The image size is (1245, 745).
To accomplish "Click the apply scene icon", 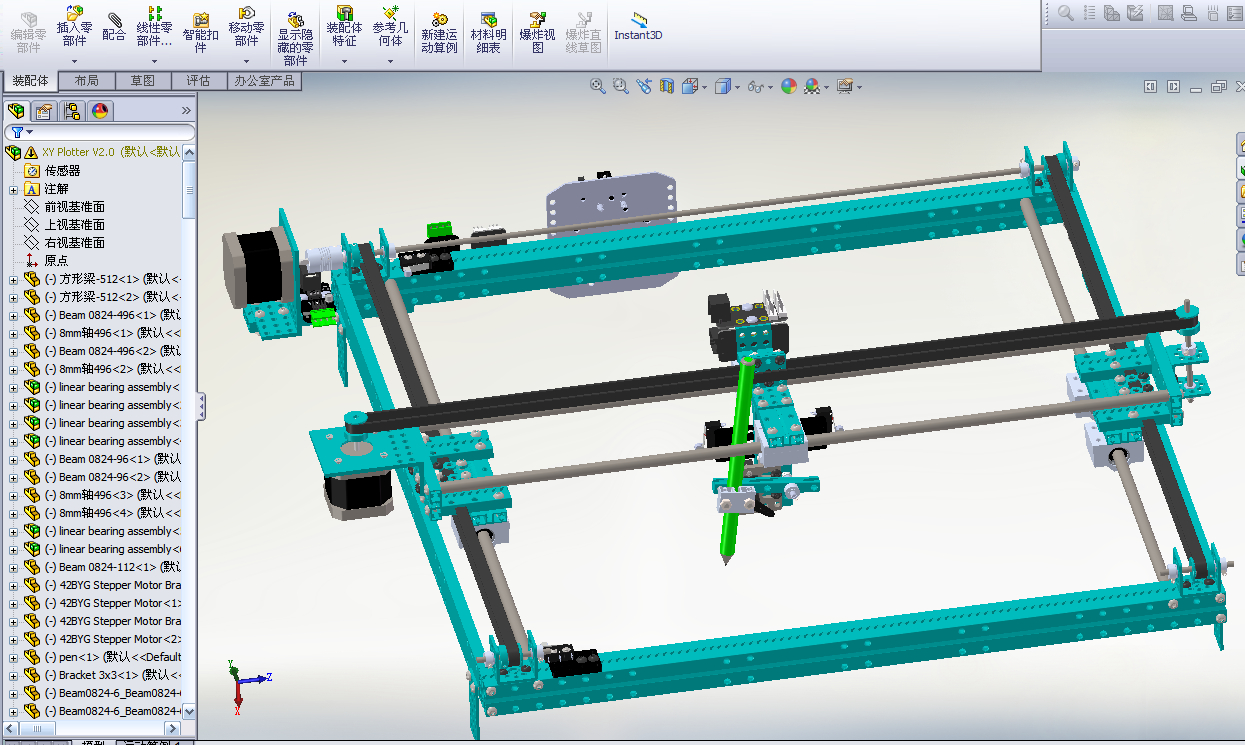I will (x=812, y=86).
